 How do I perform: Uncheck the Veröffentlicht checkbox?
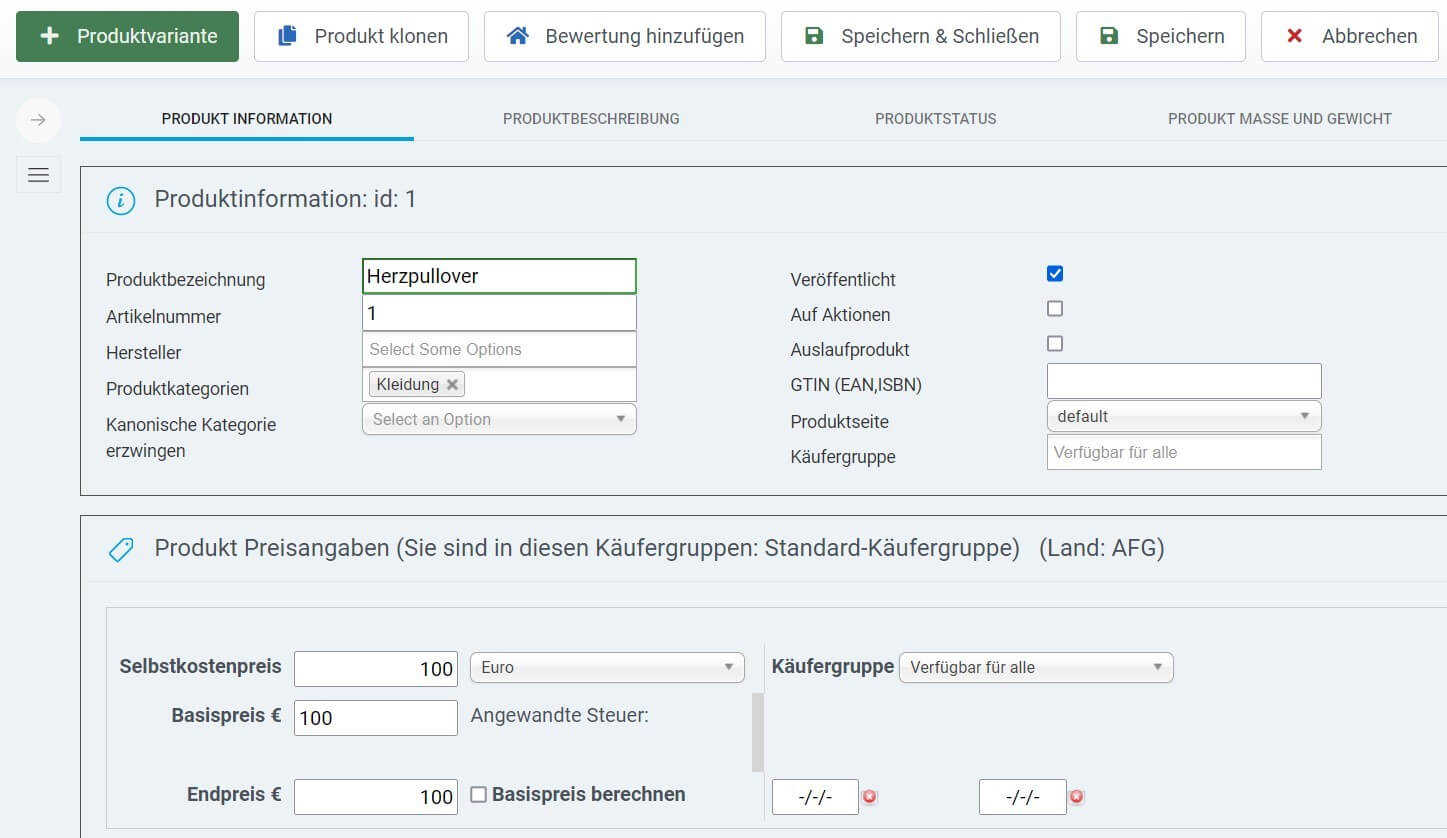[1055, 274]
